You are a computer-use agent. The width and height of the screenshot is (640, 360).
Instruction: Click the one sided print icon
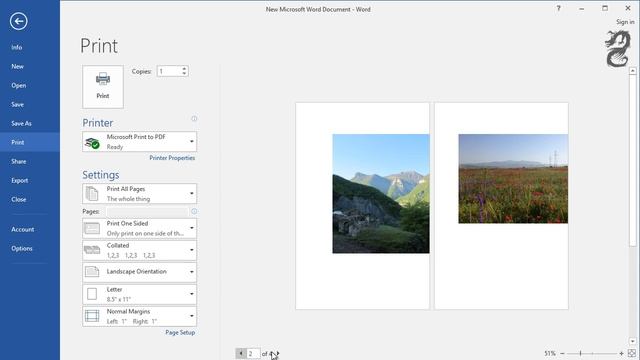(92, 228)
